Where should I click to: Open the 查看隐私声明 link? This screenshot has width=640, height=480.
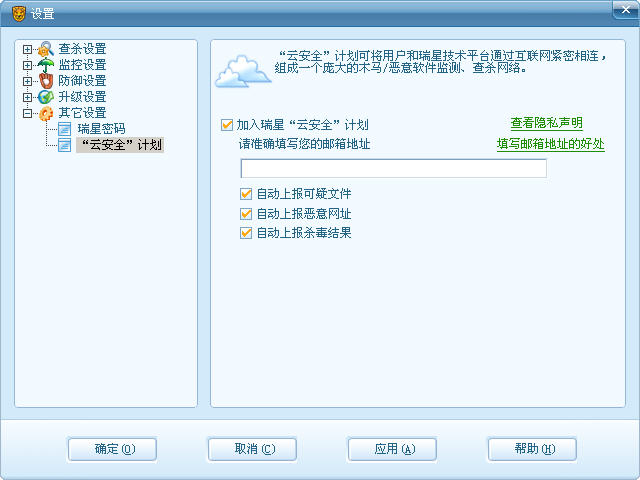(x=547, y=123)
